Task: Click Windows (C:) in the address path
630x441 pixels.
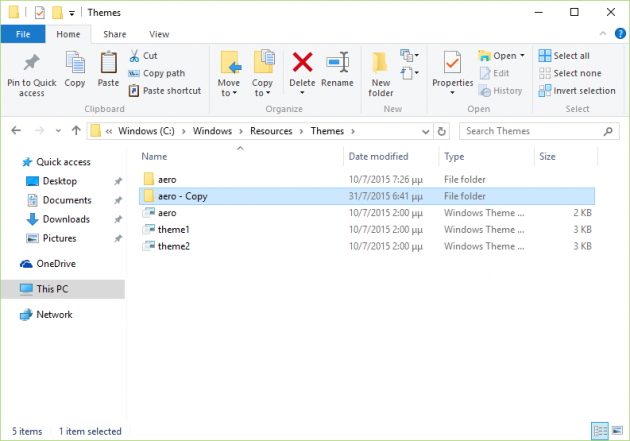Action: tap(146, 131)
